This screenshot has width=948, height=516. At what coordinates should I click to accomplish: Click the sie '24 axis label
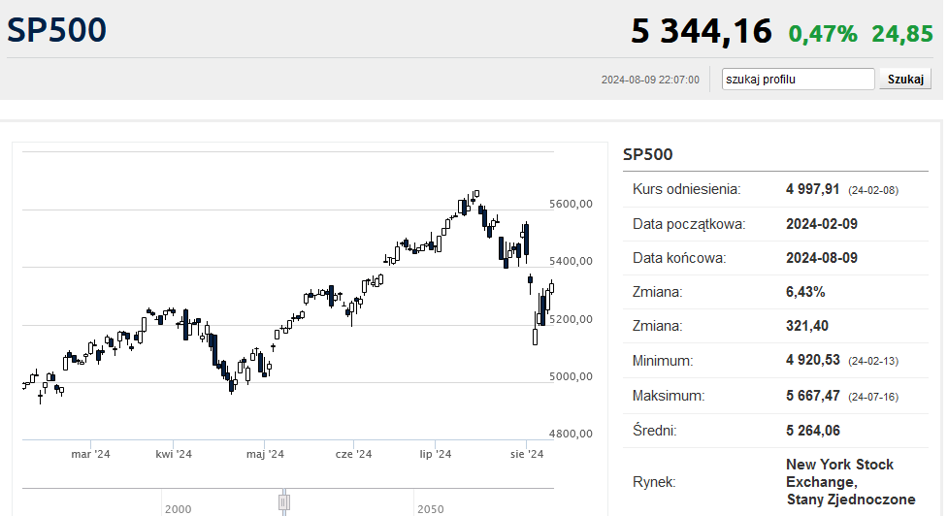click(527, 454)
